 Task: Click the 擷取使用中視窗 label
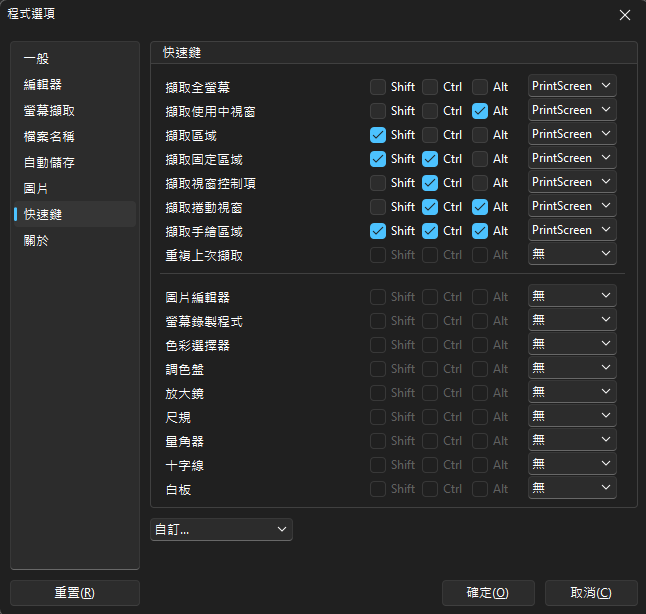(211, 111)
